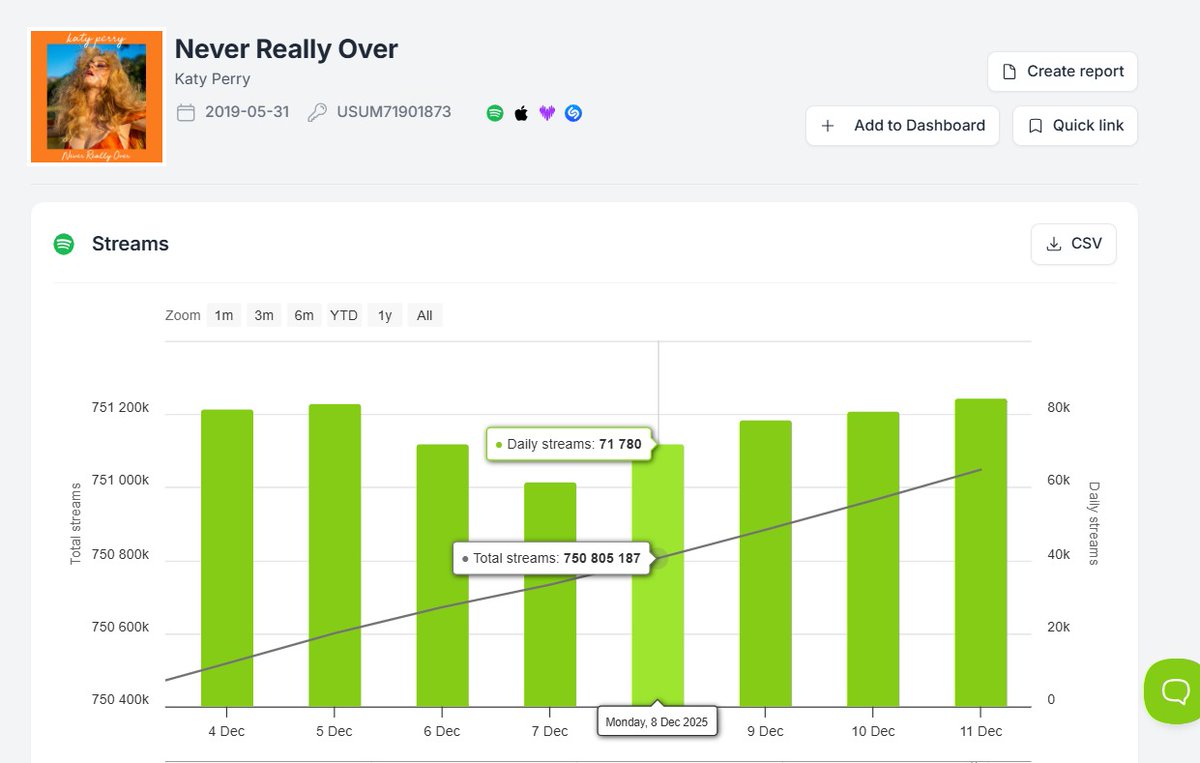Image resolution: width=1200 pixels, height=763 pixels.
Task: Click the 7 Dec x-axis label
Action: (550, 731)
